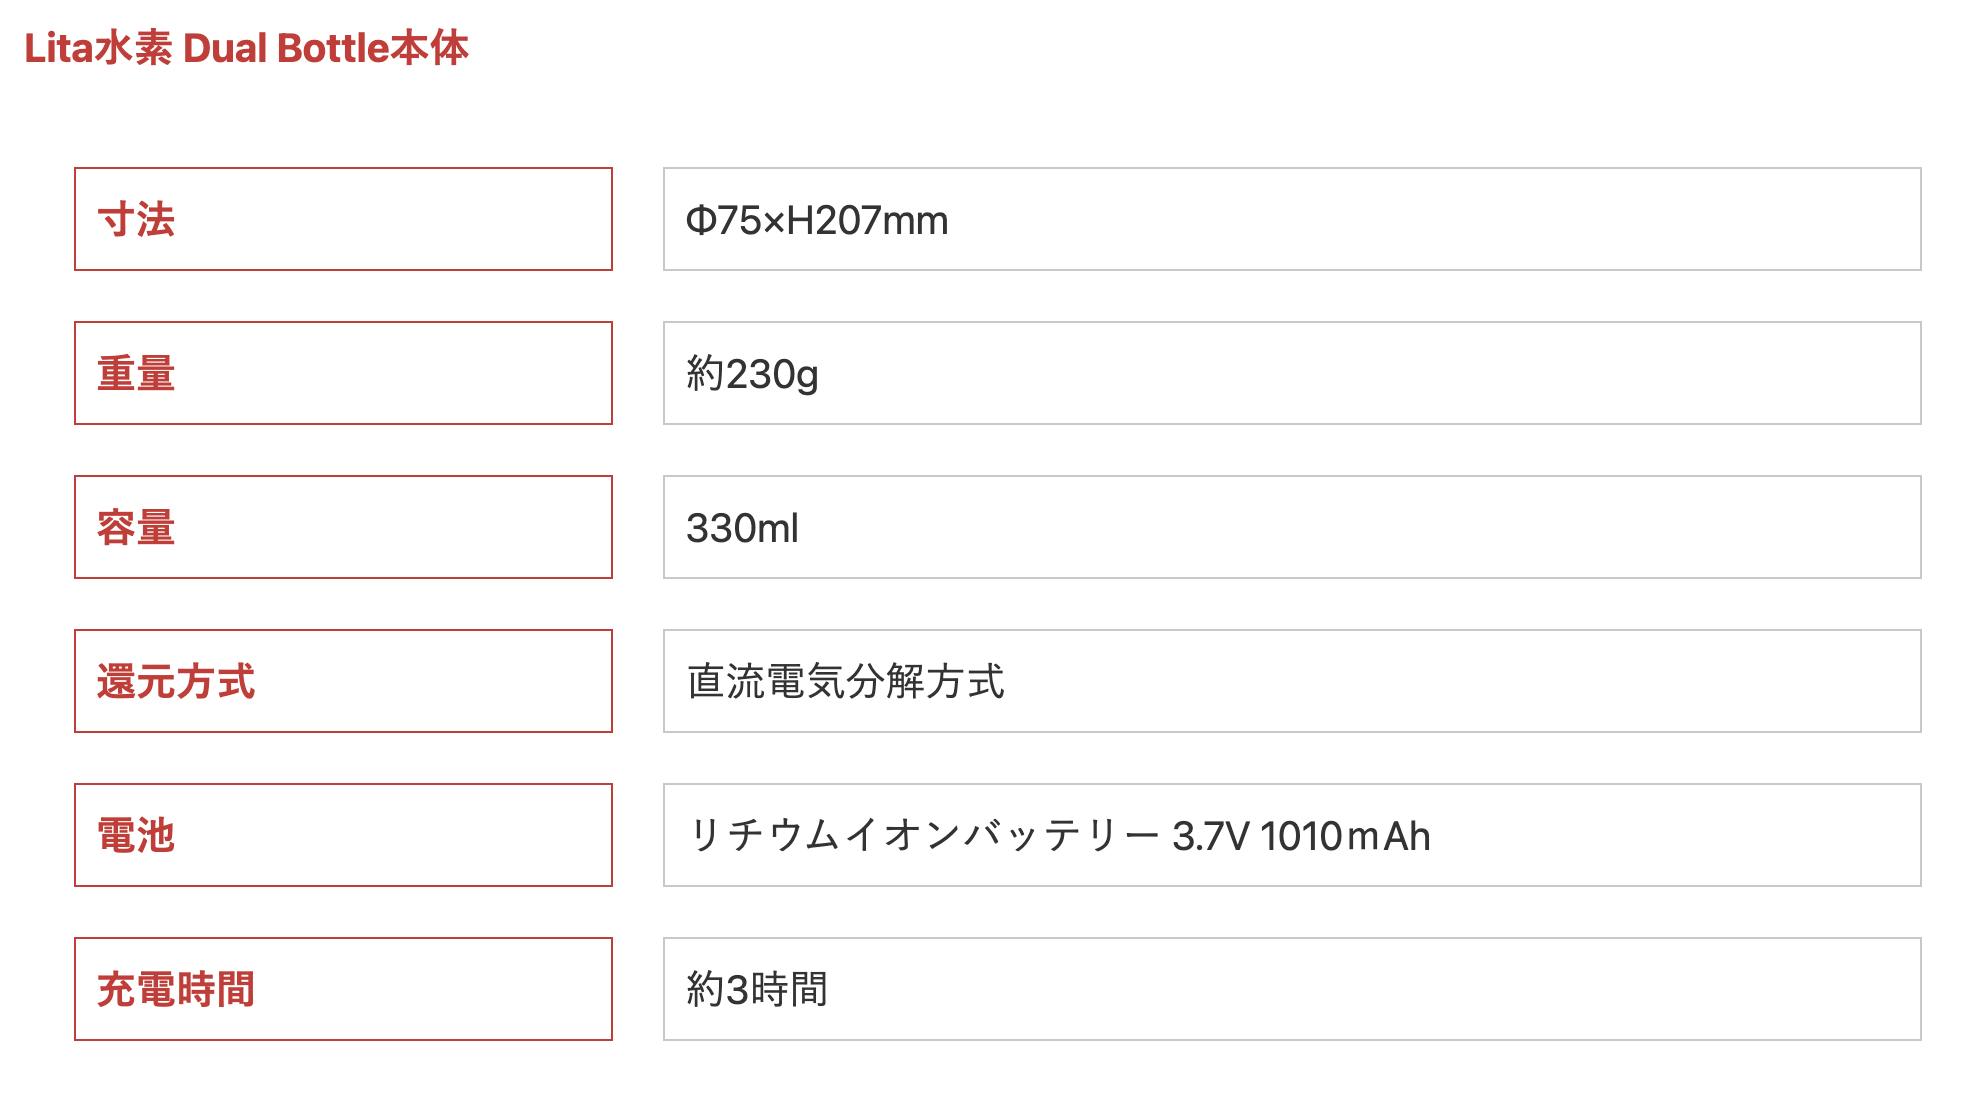1976x1108 pixels.
Task: Select the Φ75×H207mm dimensions value
Action: click(x=816, y=220)
